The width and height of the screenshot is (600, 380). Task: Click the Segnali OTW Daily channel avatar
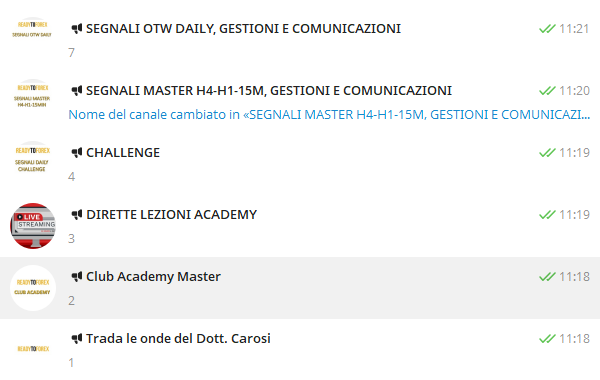[33, 40]
